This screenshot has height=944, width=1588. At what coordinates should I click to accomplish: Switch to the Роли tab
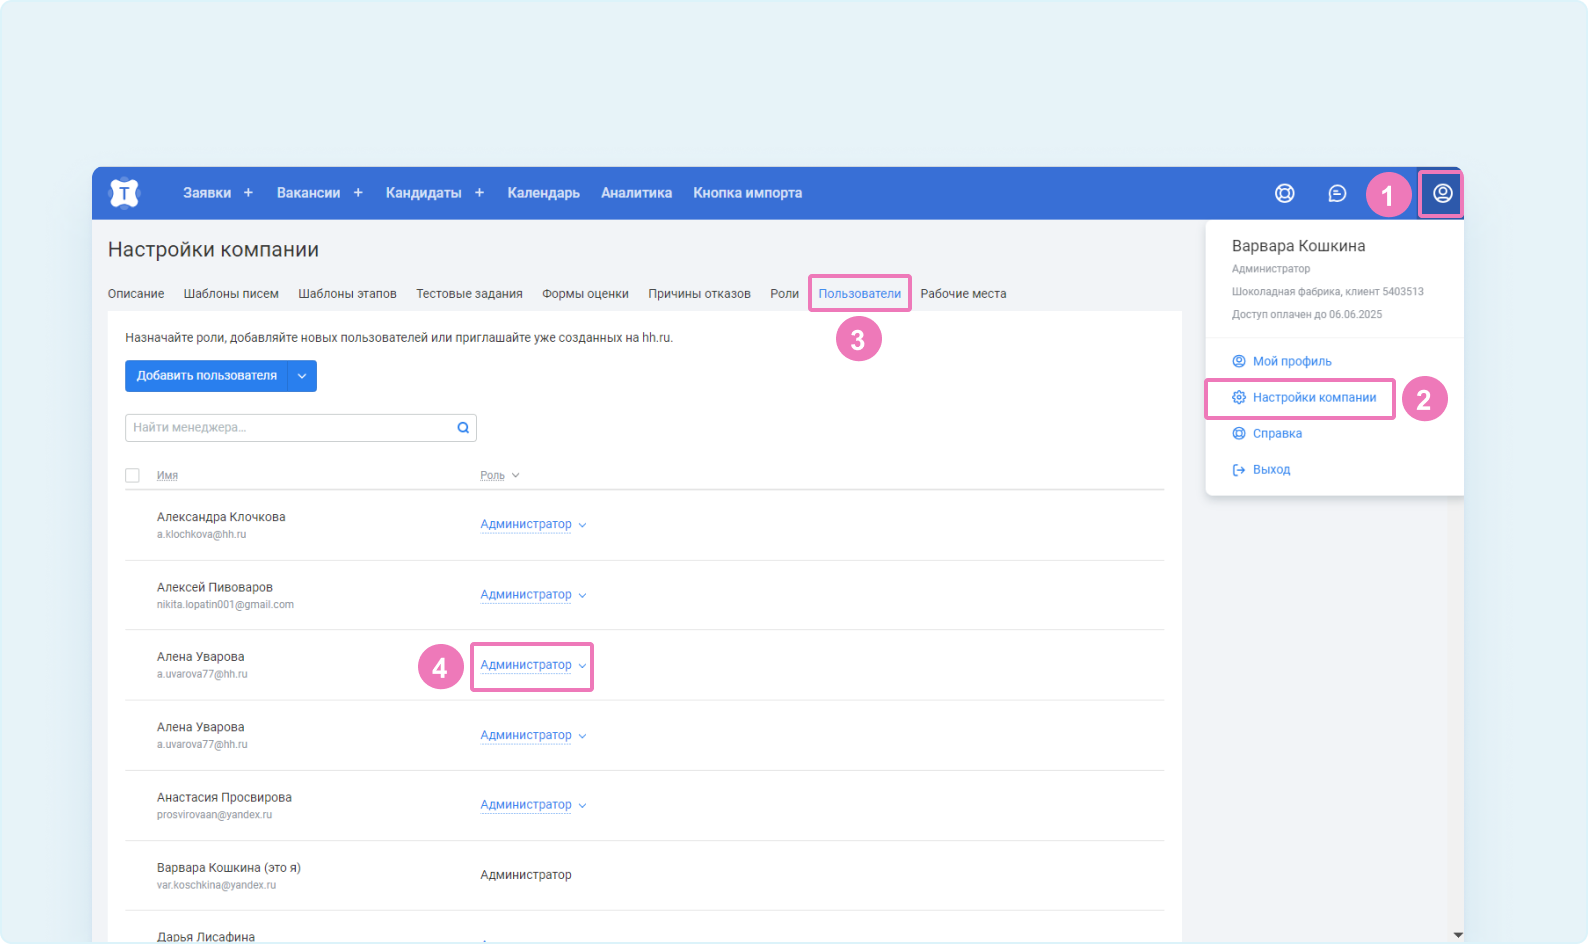click(784, 294)
